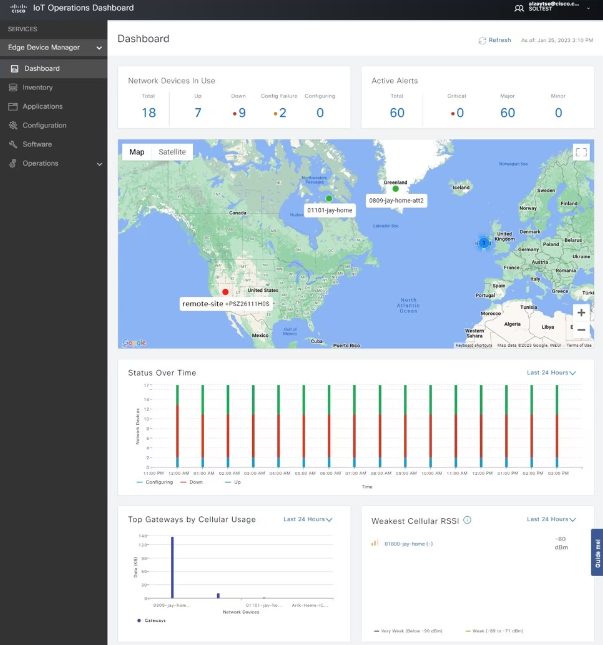Switch the map to Map view

pyautogui.click(x=137, y=152)
